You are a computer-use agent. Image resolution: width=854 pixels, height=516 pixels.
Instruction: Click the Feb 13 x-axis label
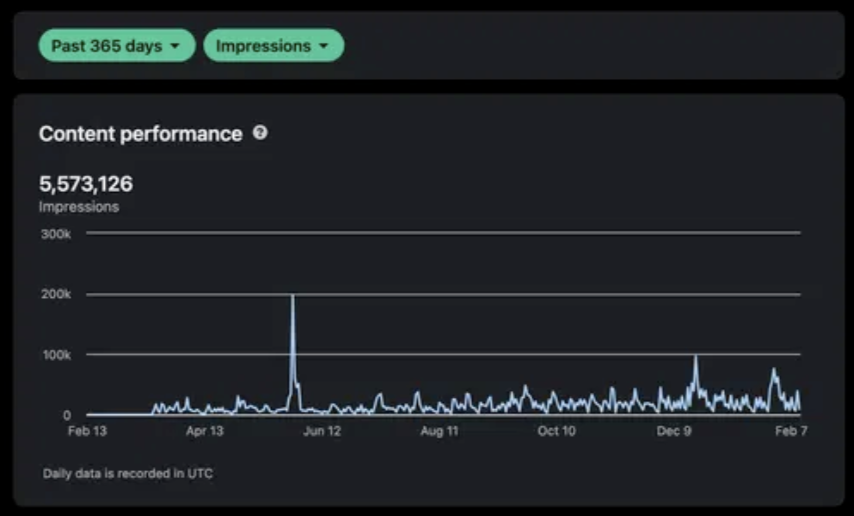87,431
